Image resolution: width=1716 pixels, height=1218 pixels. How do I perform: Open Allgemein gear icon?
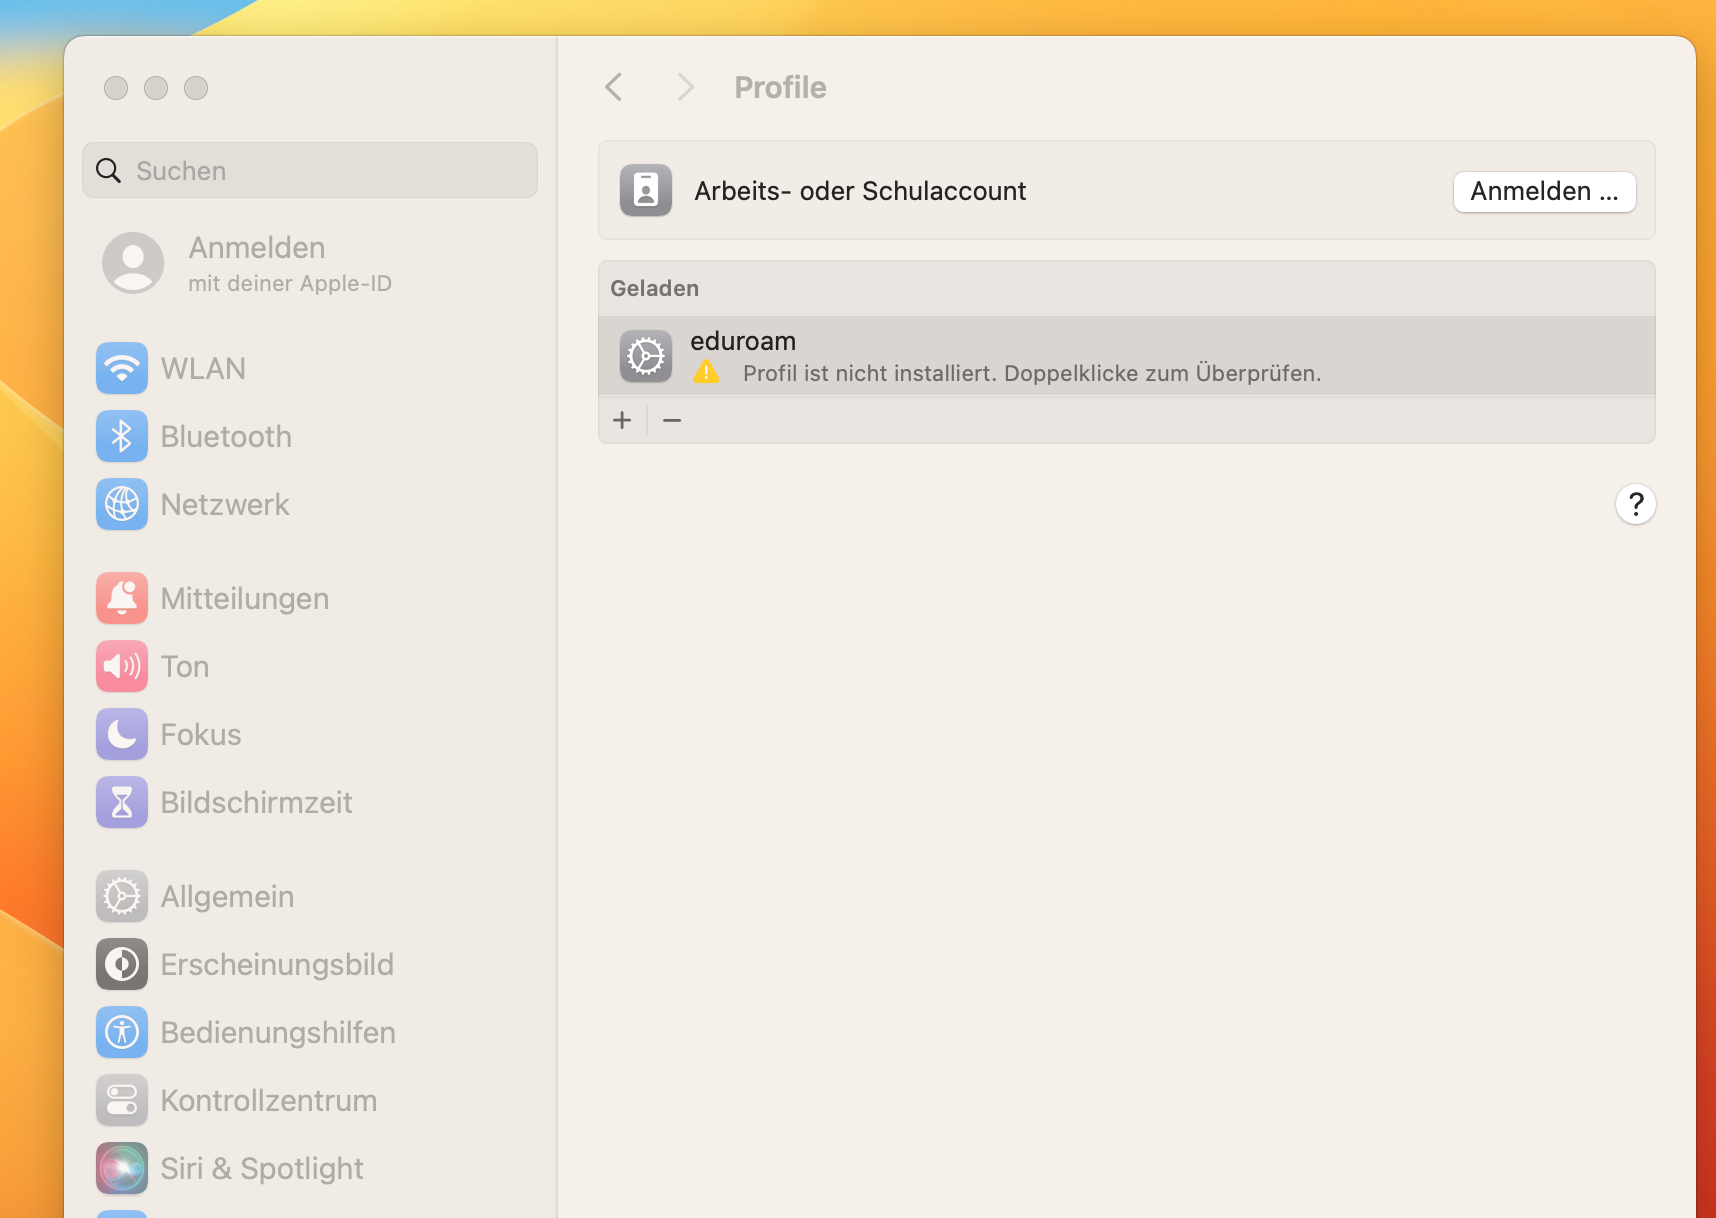122,896
